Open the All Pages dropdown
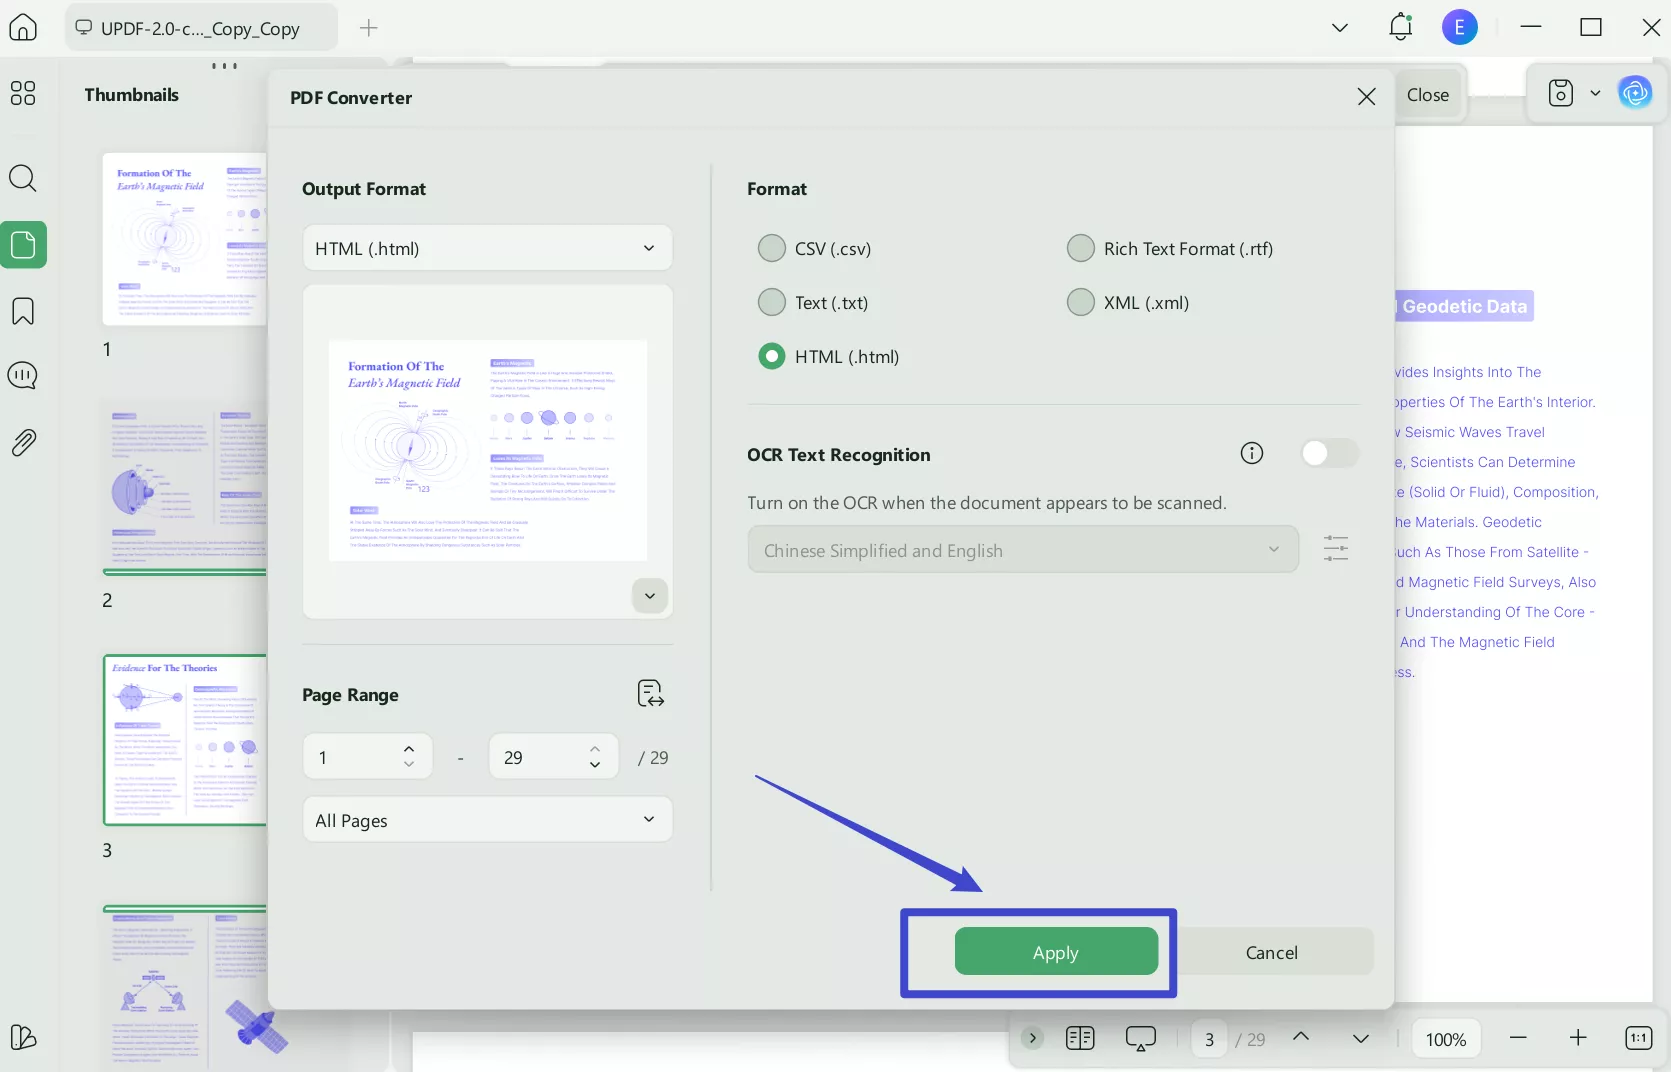Viewport: 1671px width, 1072px height. pos(487,819)
